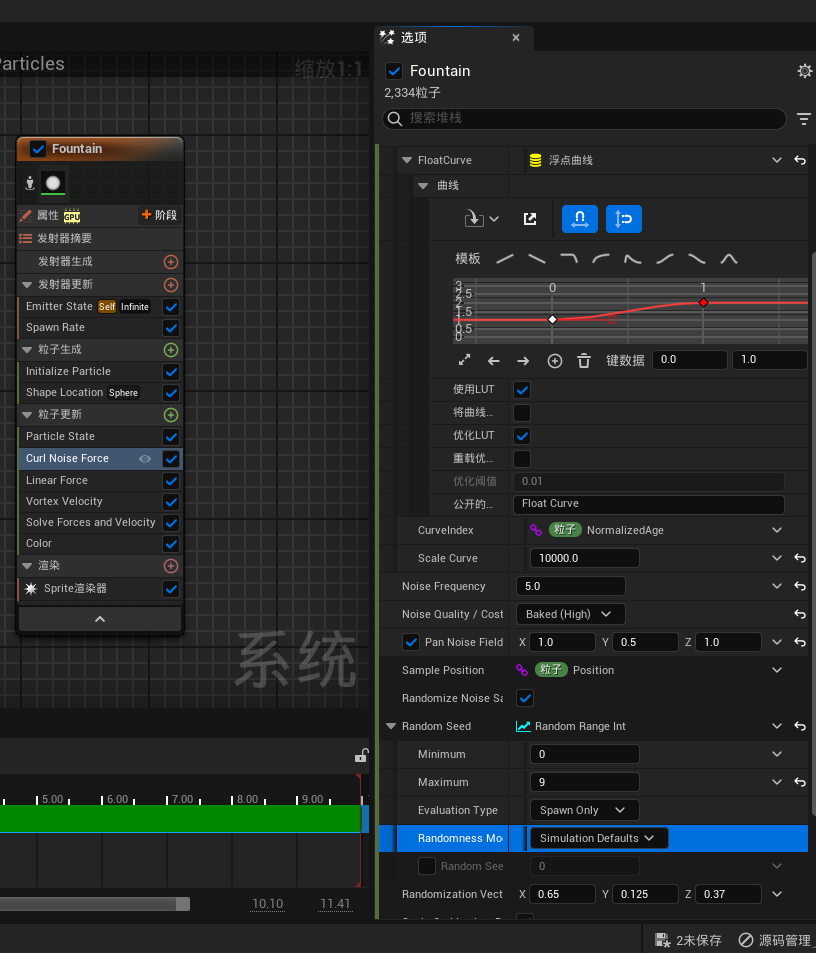The height and width of the screenshot is (953, 816).
Task: Click timeline horizontal scrollbar thumb
Action: [95, 904]
